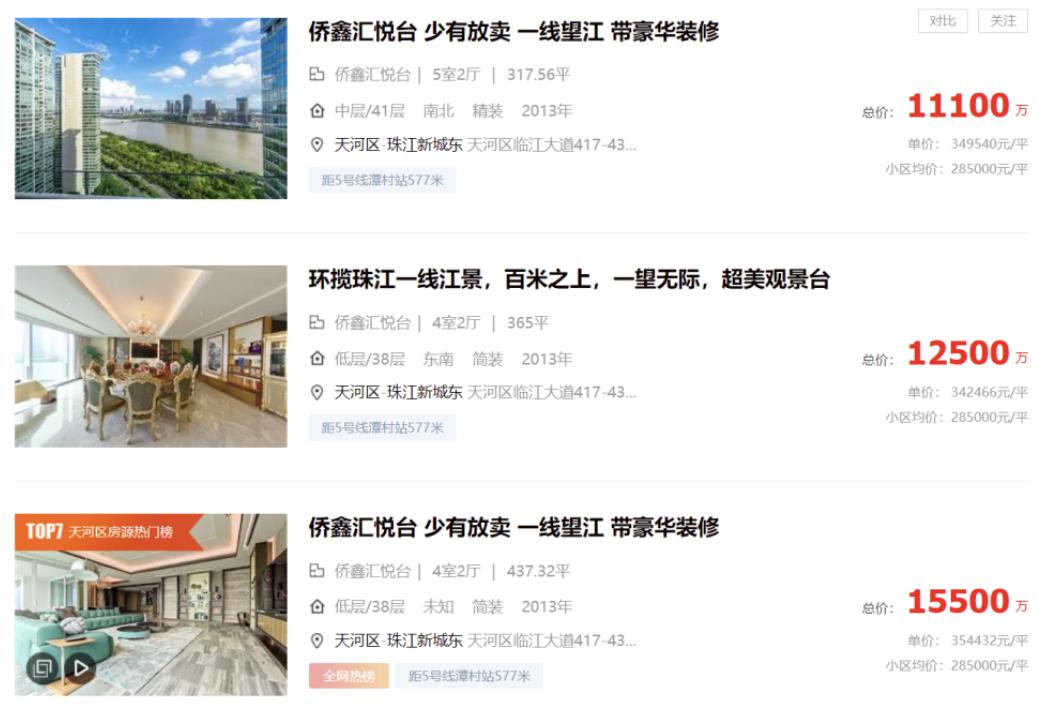Click the TOP7 天河区房源热门榜 banner
The image size is (1056, 708).
108,532
